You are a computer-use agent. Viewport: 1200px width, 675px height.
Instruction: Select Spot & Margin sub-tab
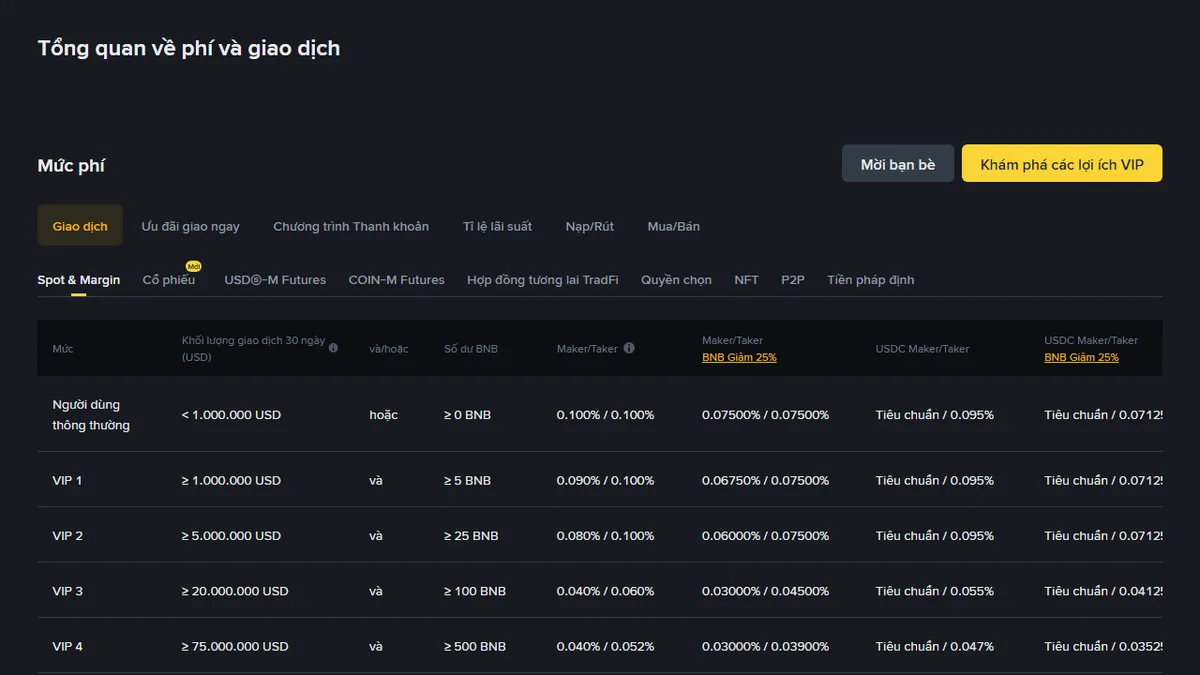click(x=79, y=280)
